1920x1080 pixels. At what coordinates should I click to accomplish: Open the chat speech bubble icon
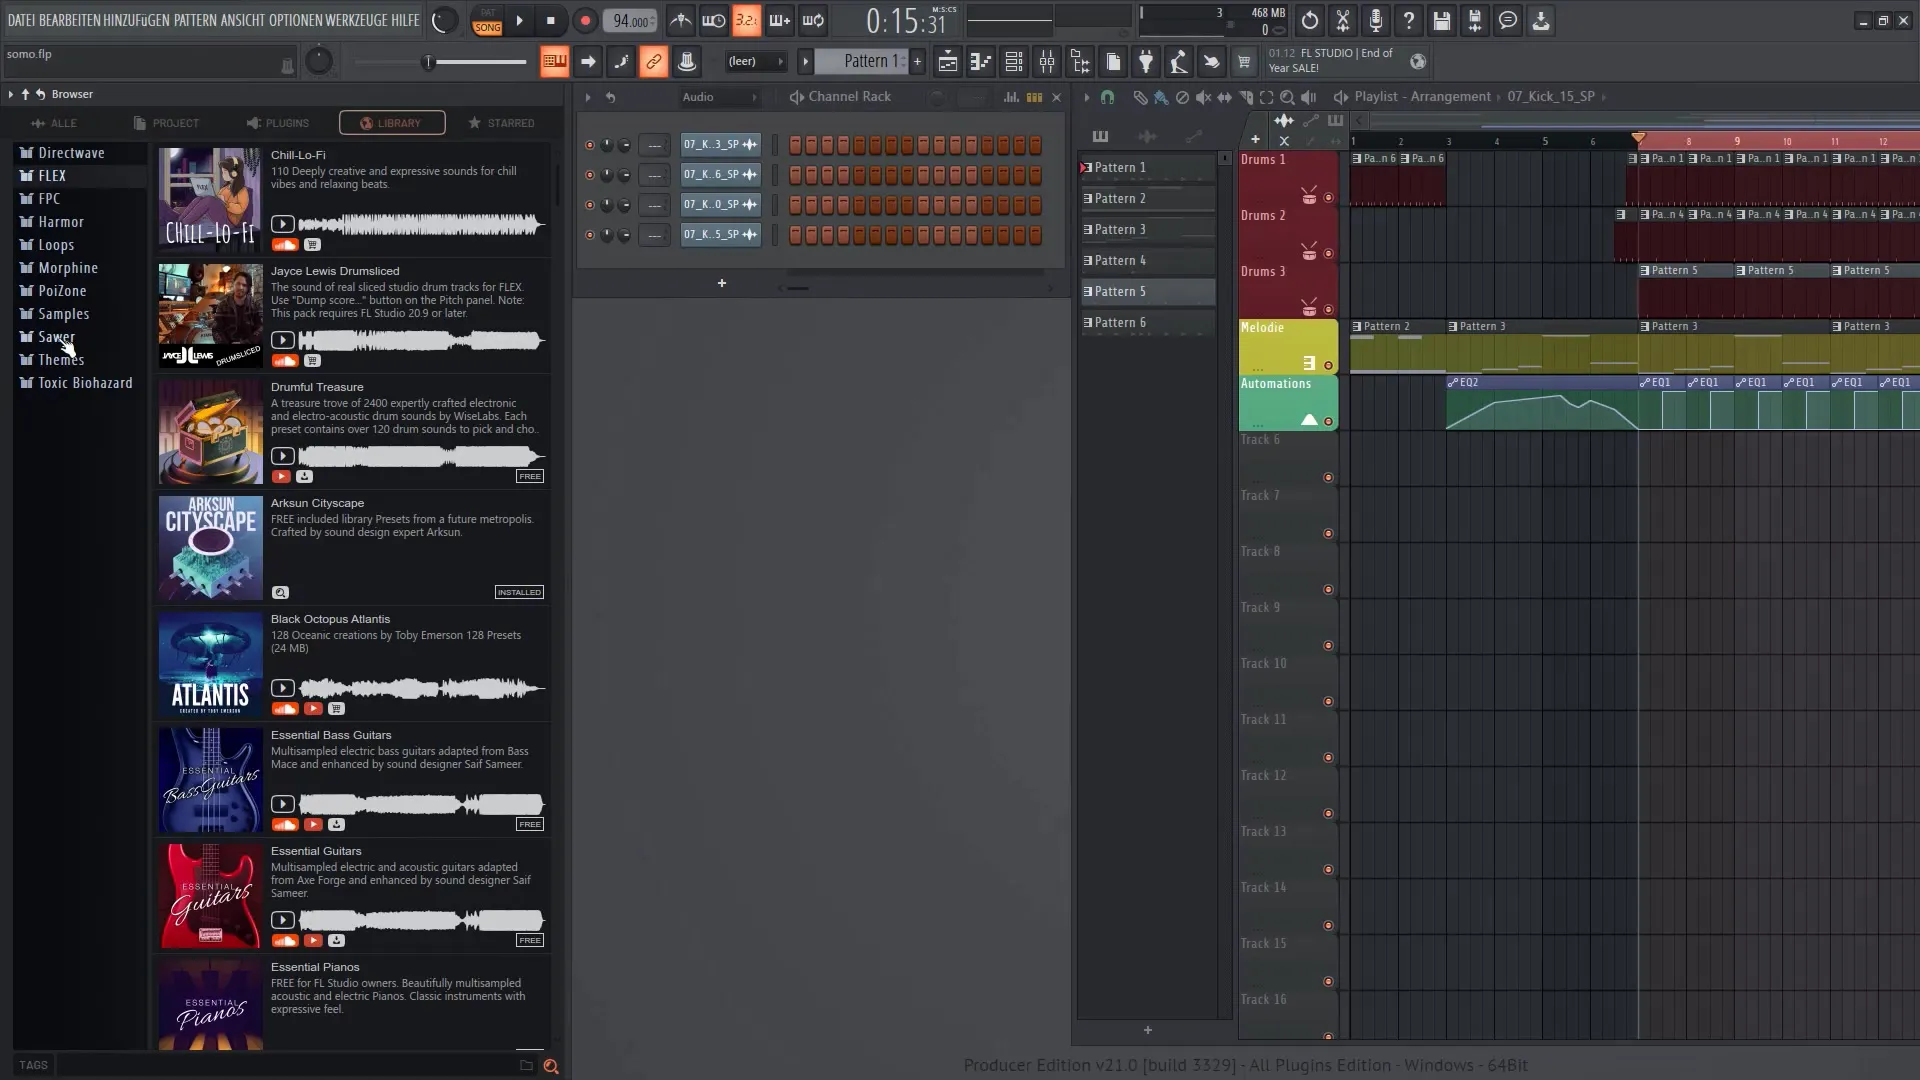coord(1507,20)
